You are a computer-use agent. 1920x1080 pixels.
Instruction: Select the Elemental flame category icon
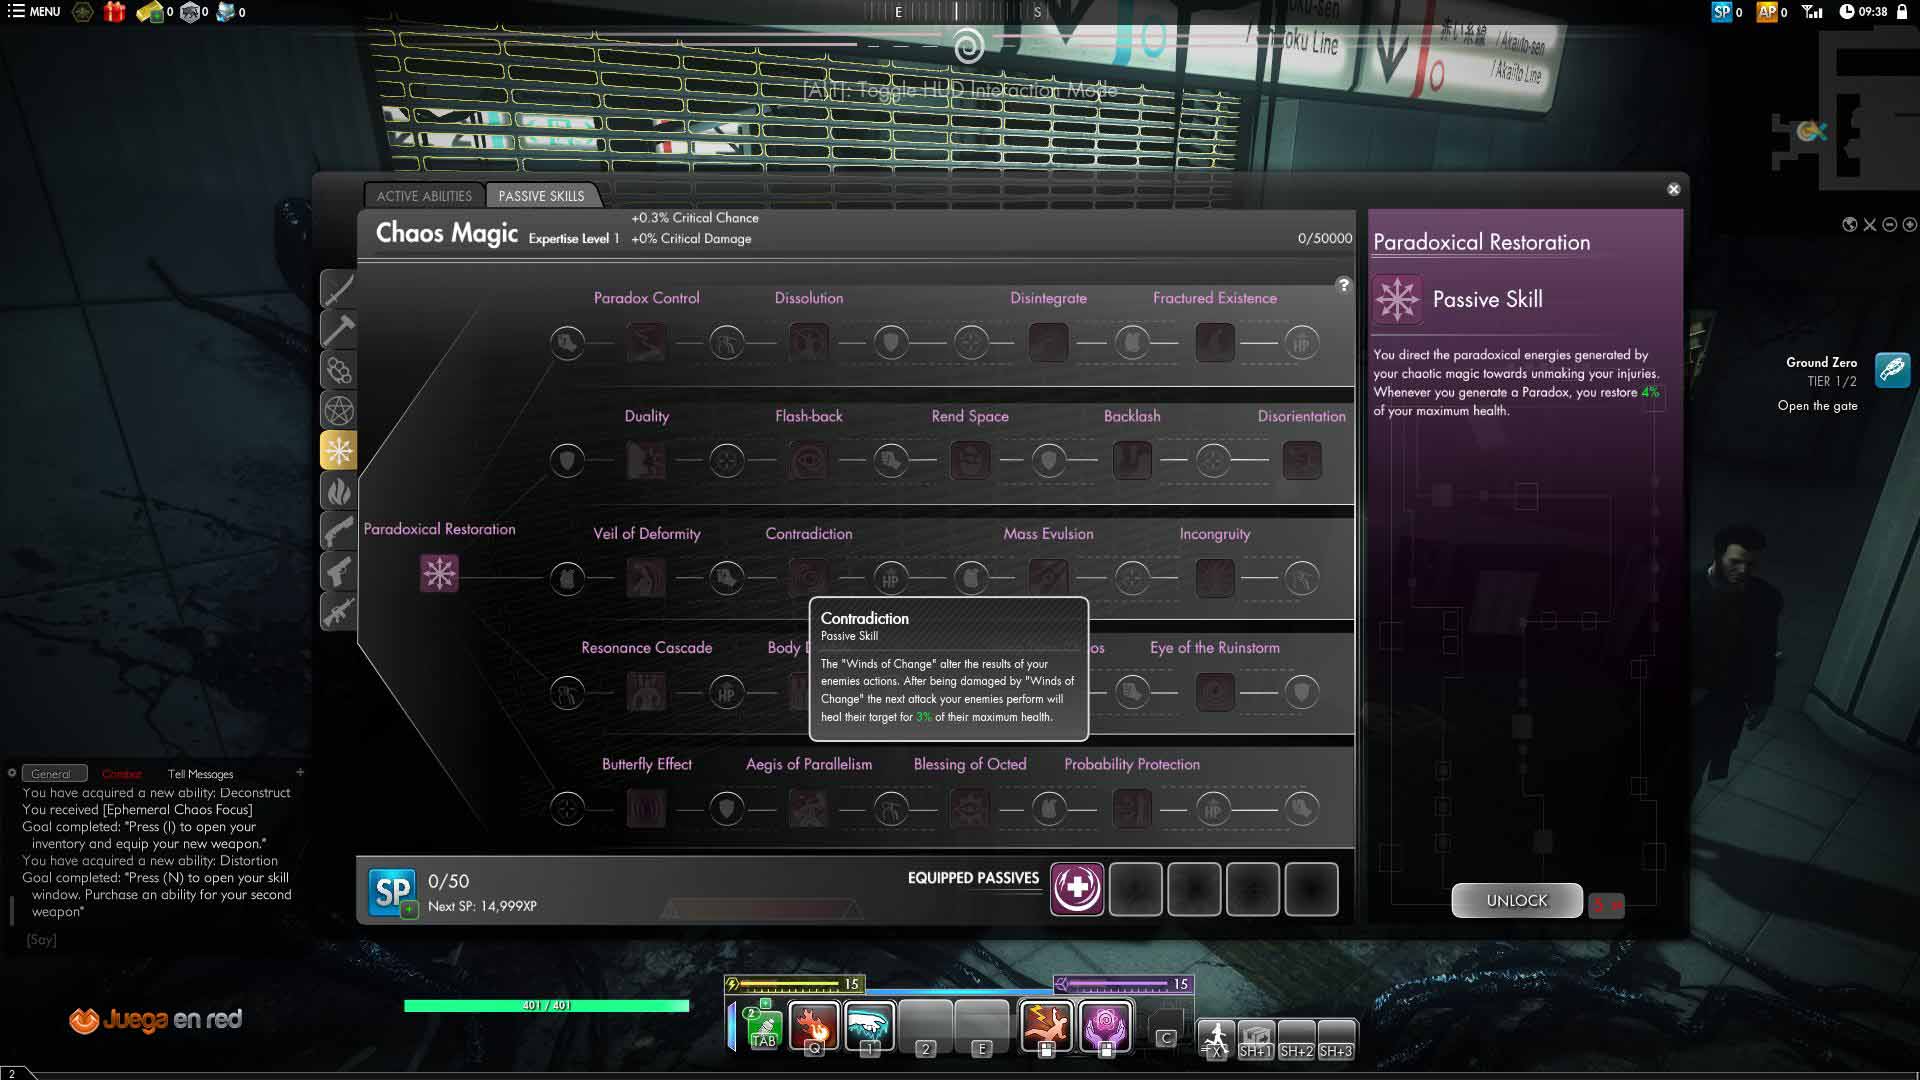[x=339, y=491]
